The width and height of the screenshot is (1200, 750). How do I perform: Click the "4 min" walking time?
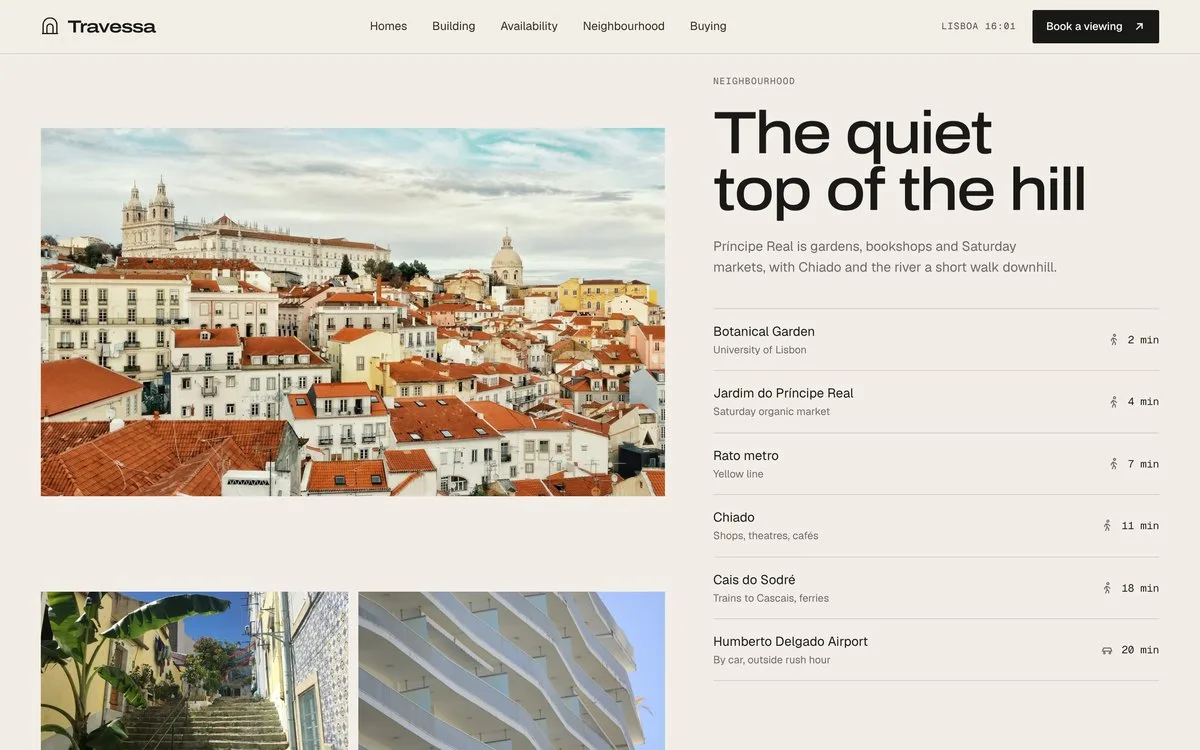tap(1143, 402)
